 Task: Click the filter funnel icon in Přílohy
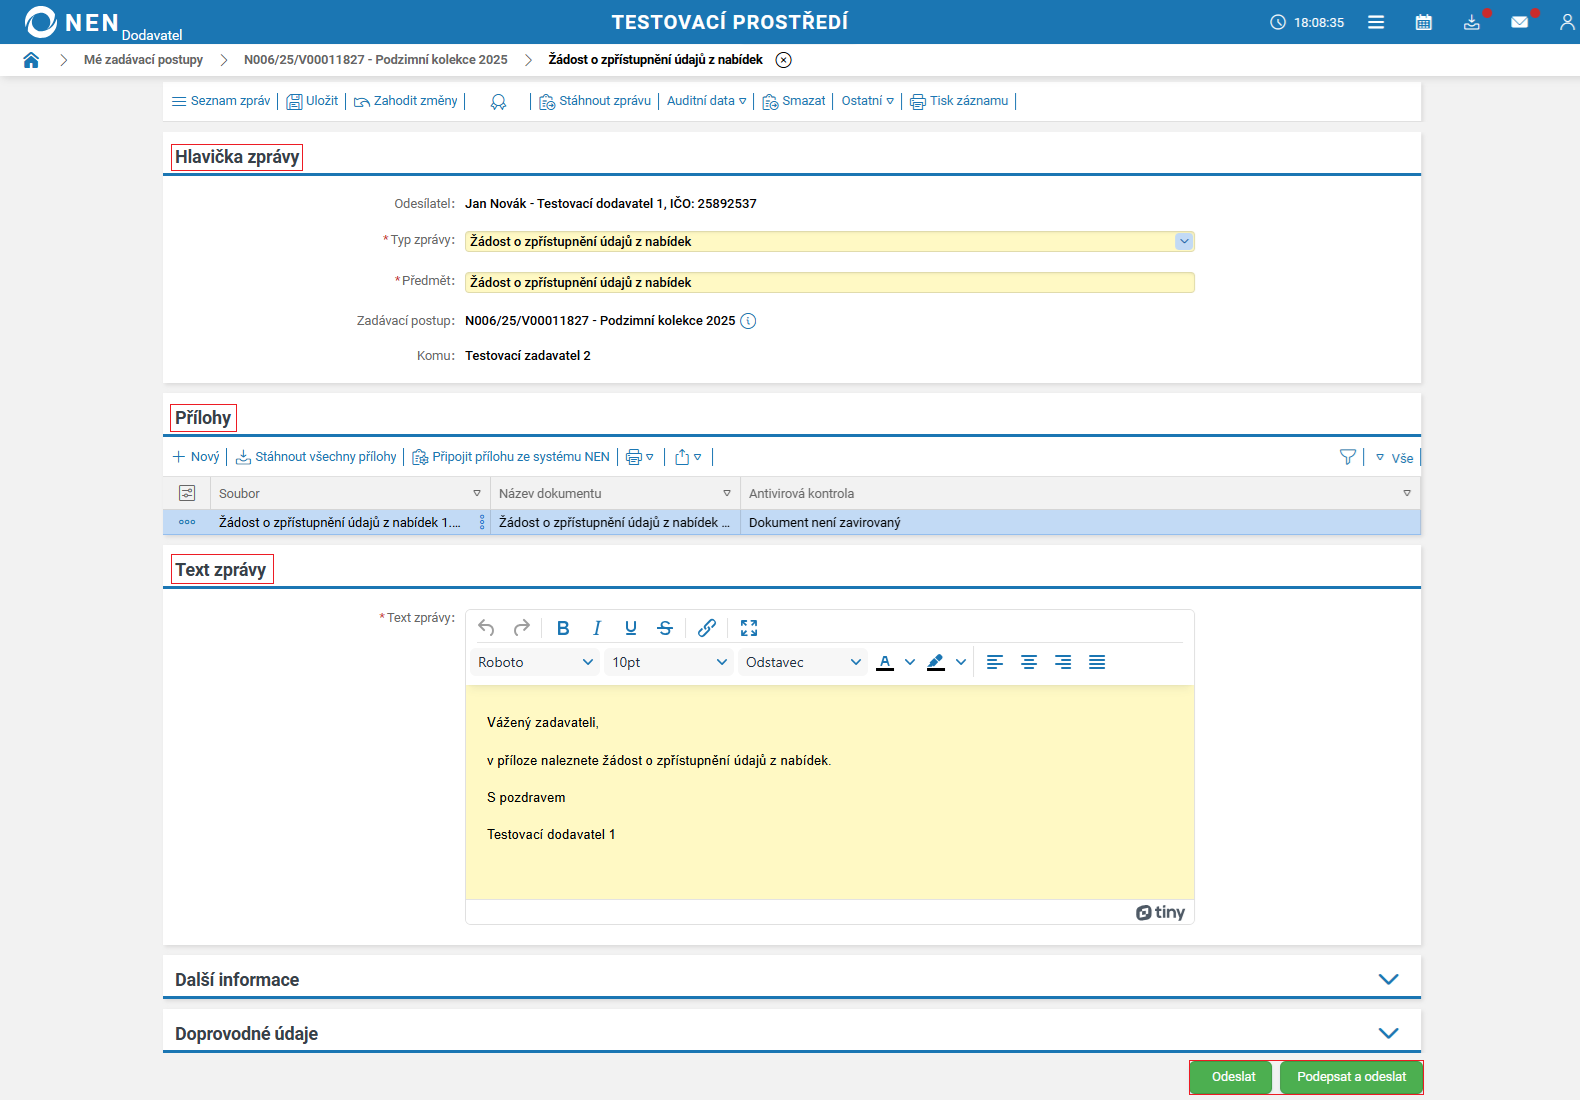point(1347,457)
